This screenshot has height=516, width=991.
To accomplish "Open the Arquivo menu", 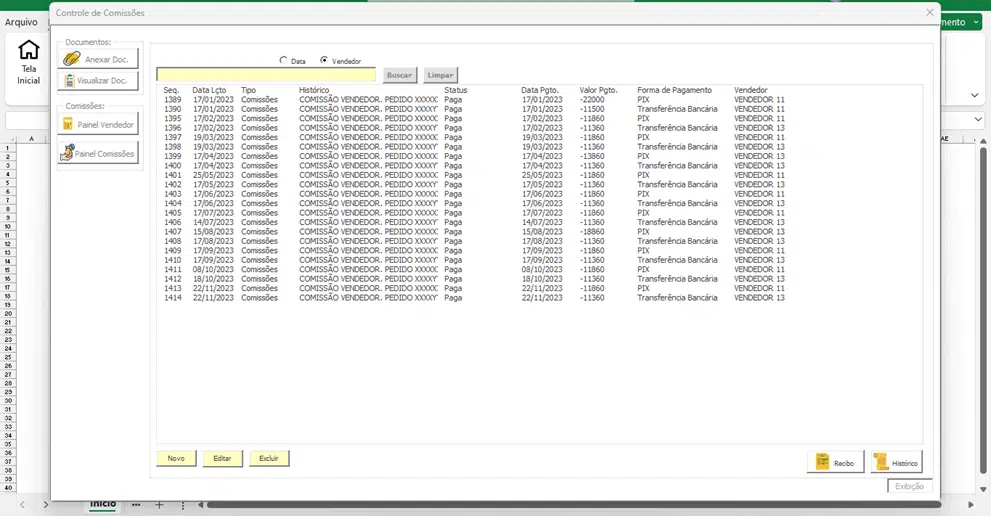I will 21,22.
